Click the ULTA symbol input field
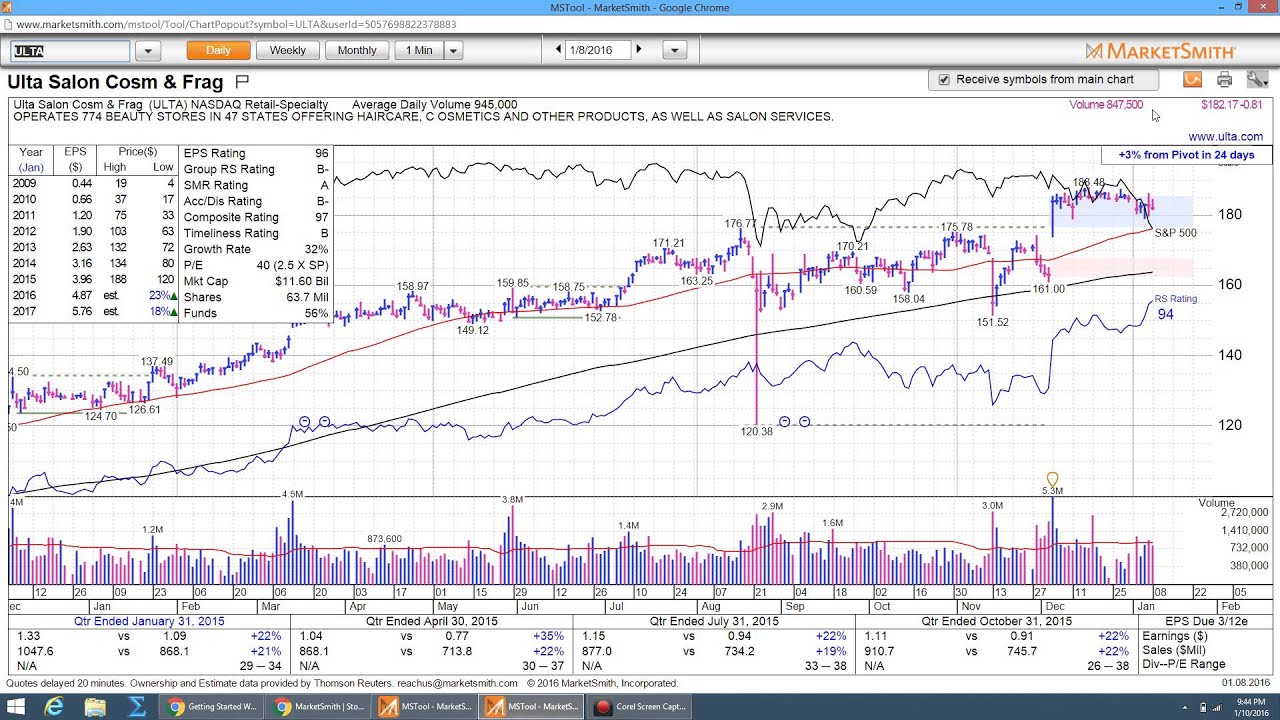This screenshot has width=1280, height=720. click(x=70, y=50)
